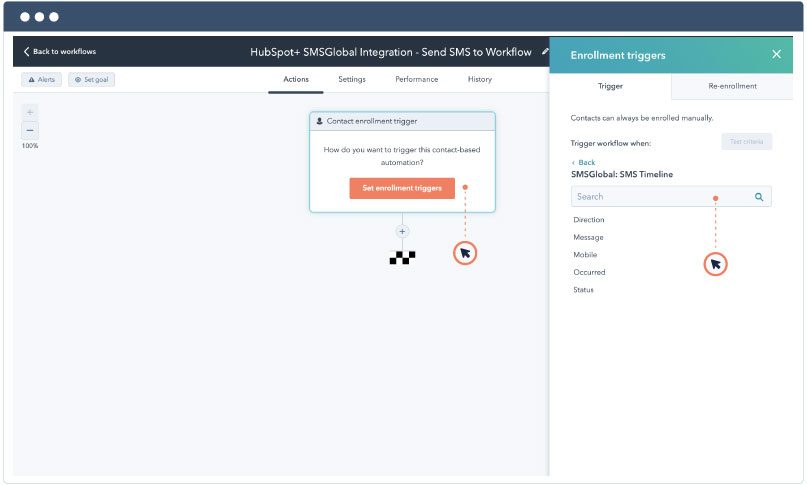Edit workflow name with pencil icon
The image size is (807, 485).
click(545, 51)
